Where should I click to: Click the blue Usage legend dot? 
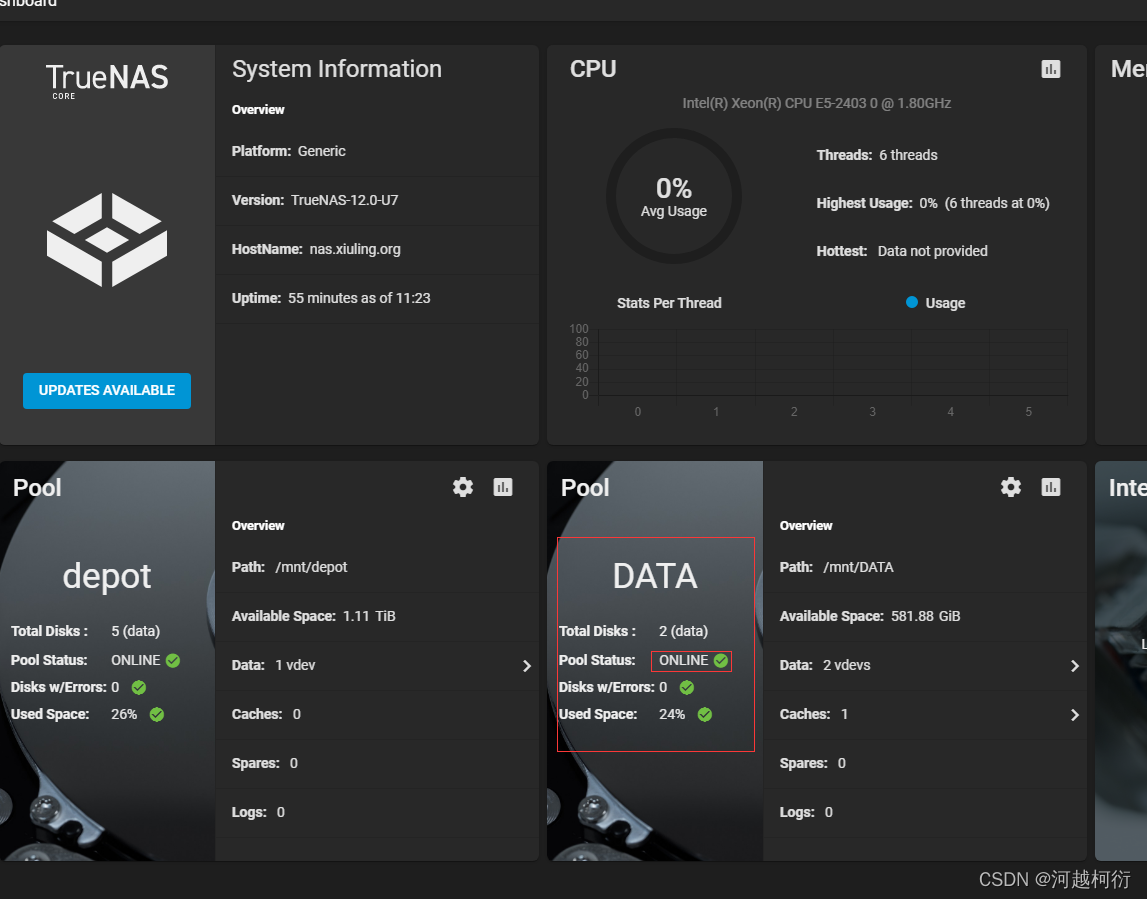[911, 302]
